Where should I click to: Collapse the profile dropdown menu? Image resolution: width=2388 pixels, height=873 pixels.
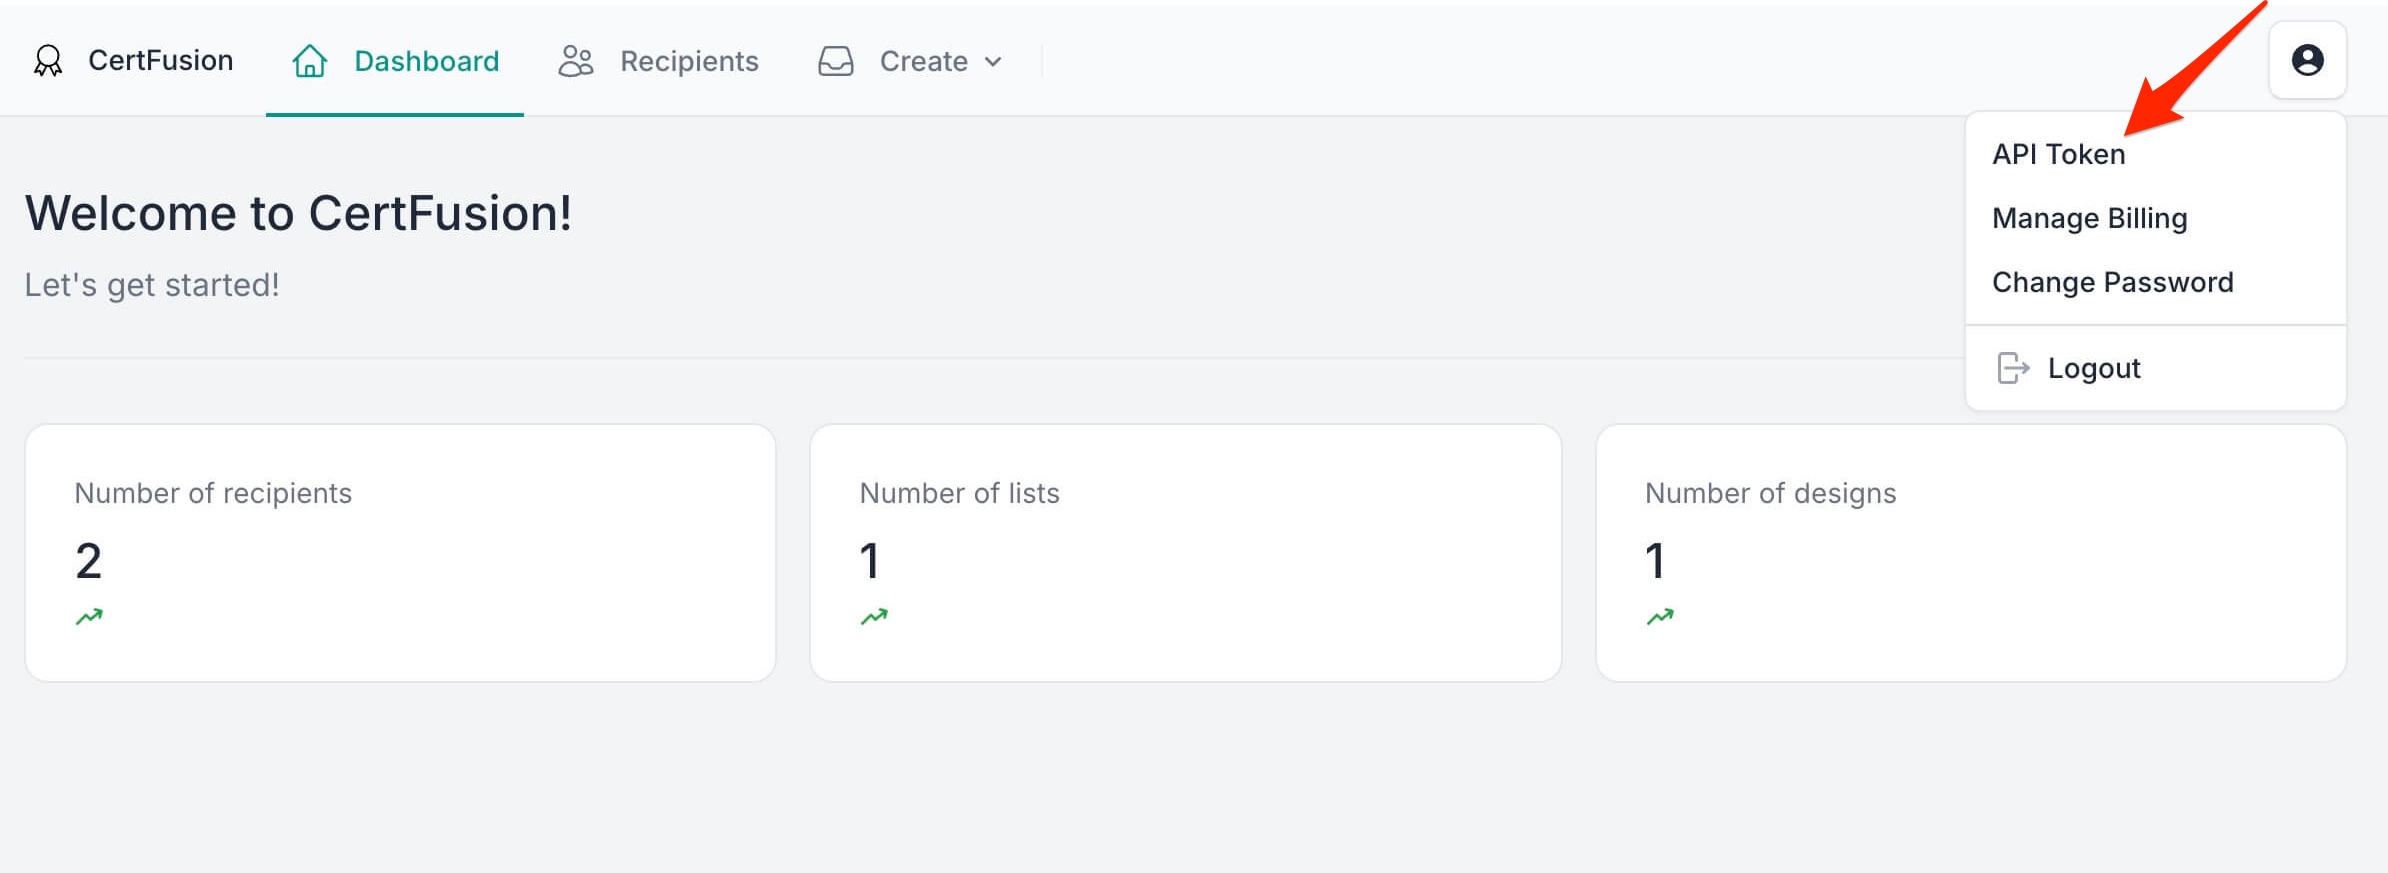[2307, 61]
